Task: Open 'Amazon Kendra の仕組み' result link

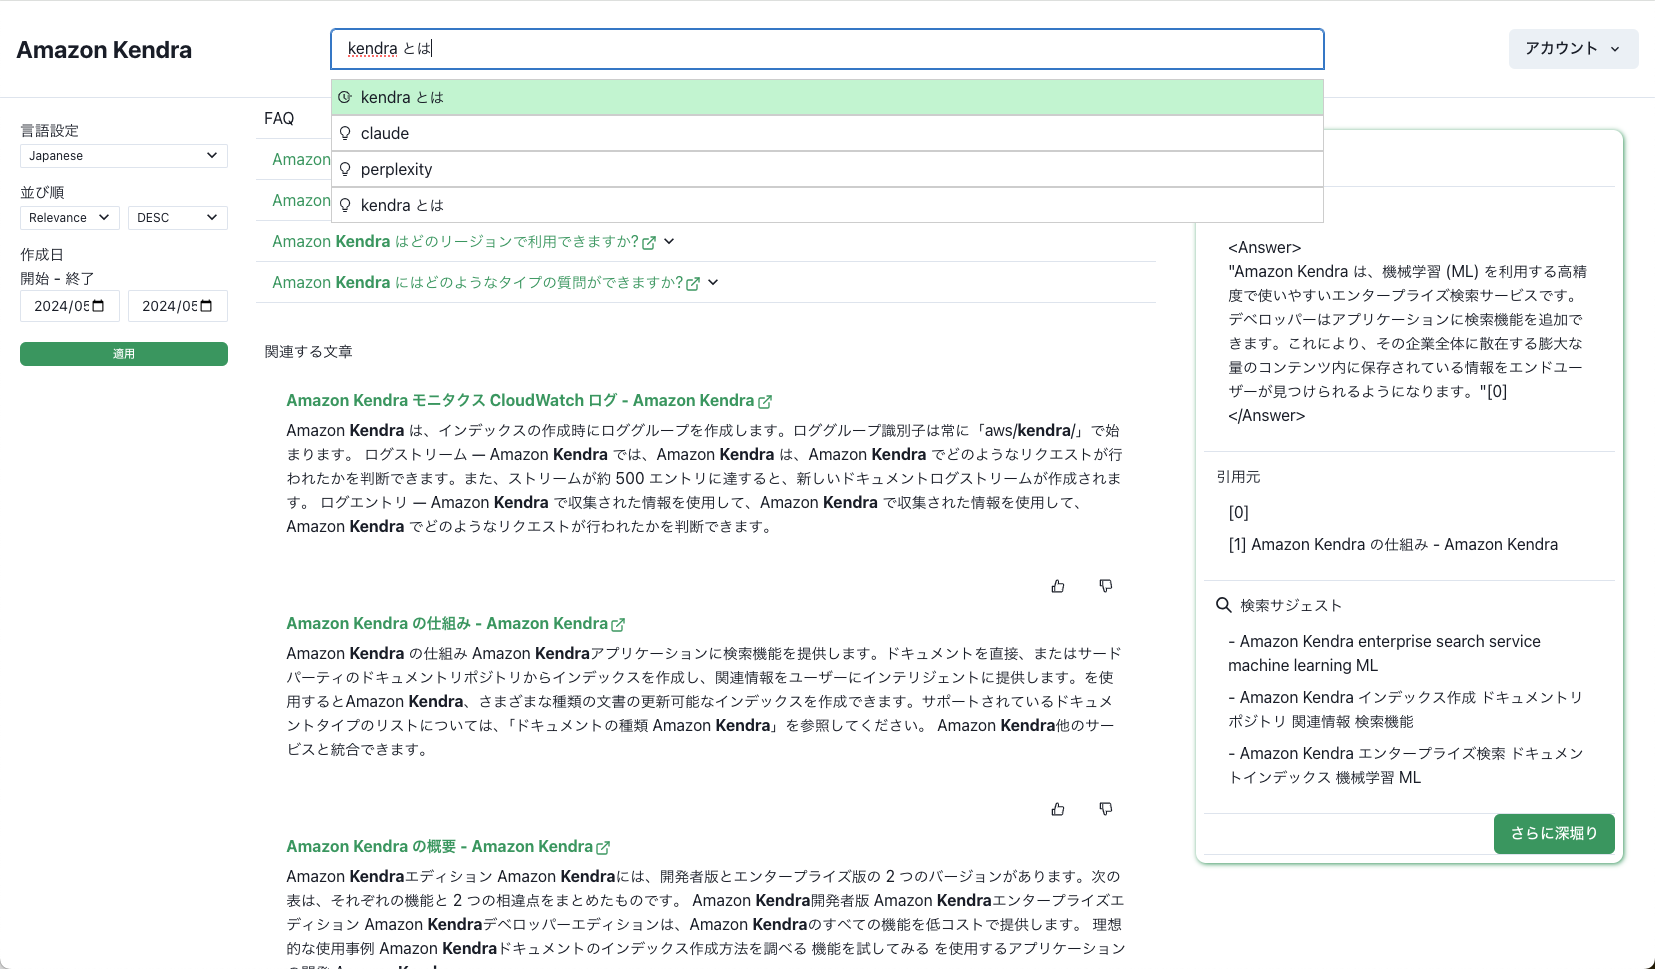Action: pyautogui.click(x=447, y=623)
